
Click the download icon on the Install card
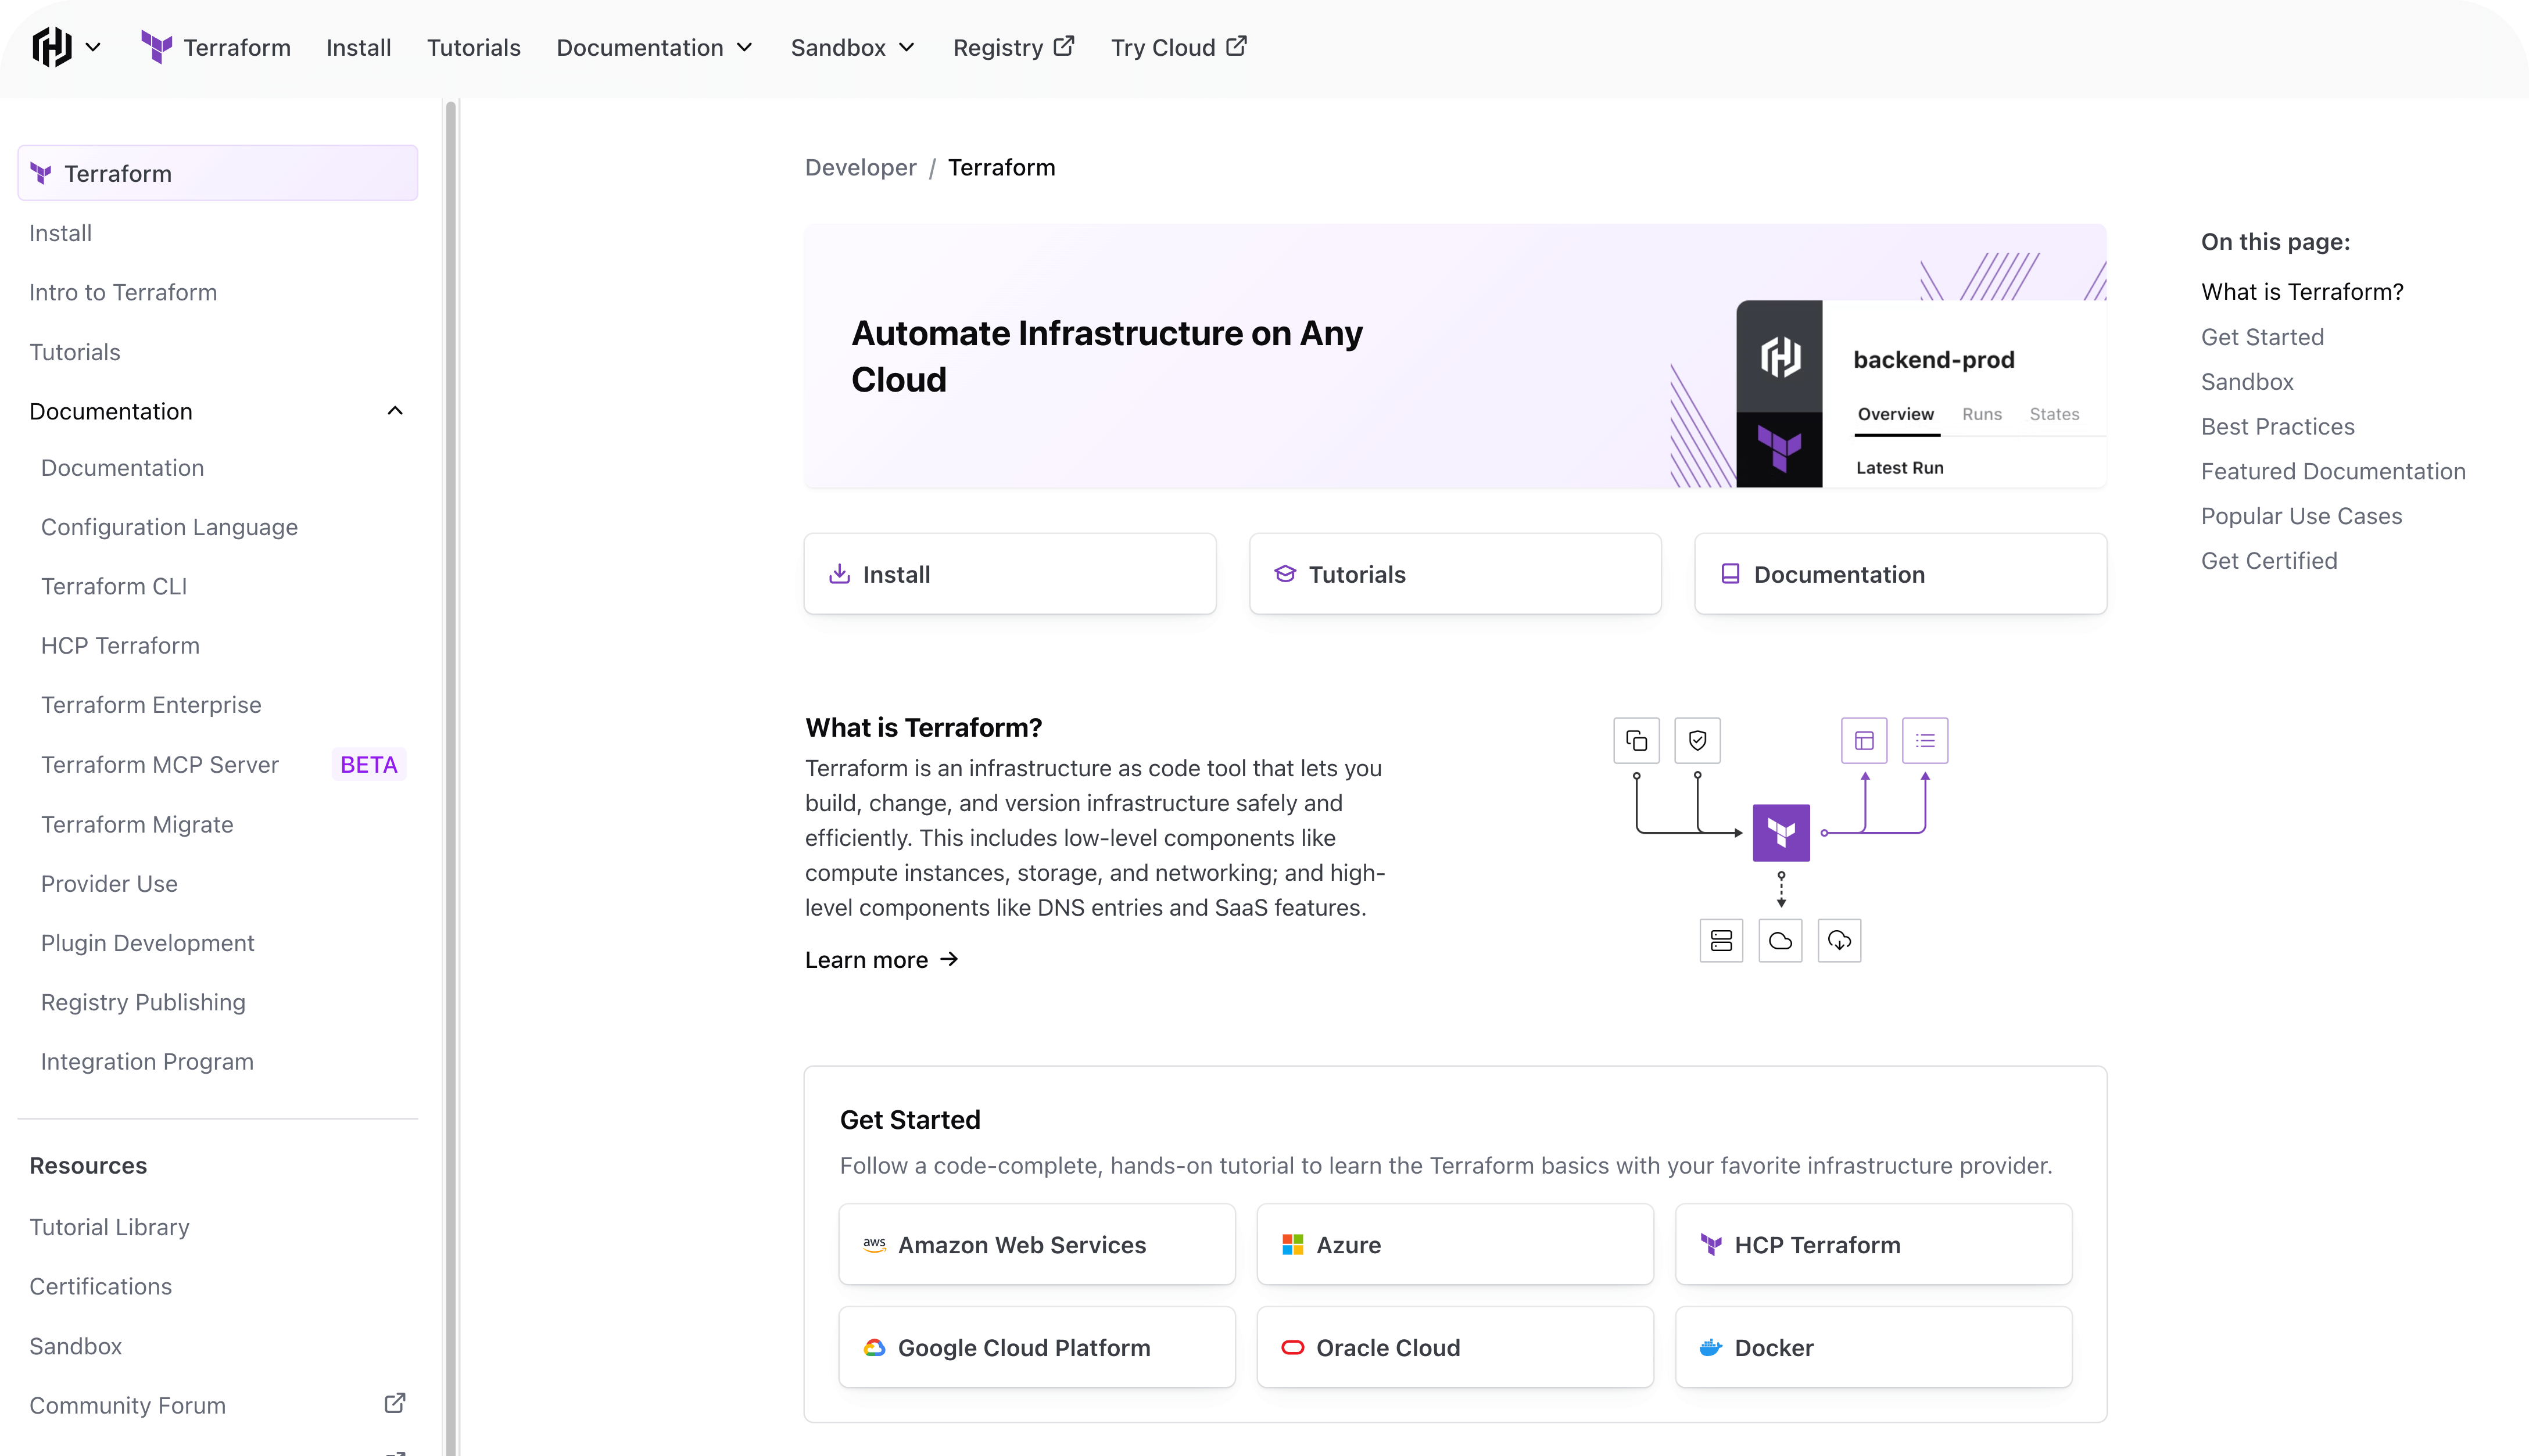[x=840, y=573]
